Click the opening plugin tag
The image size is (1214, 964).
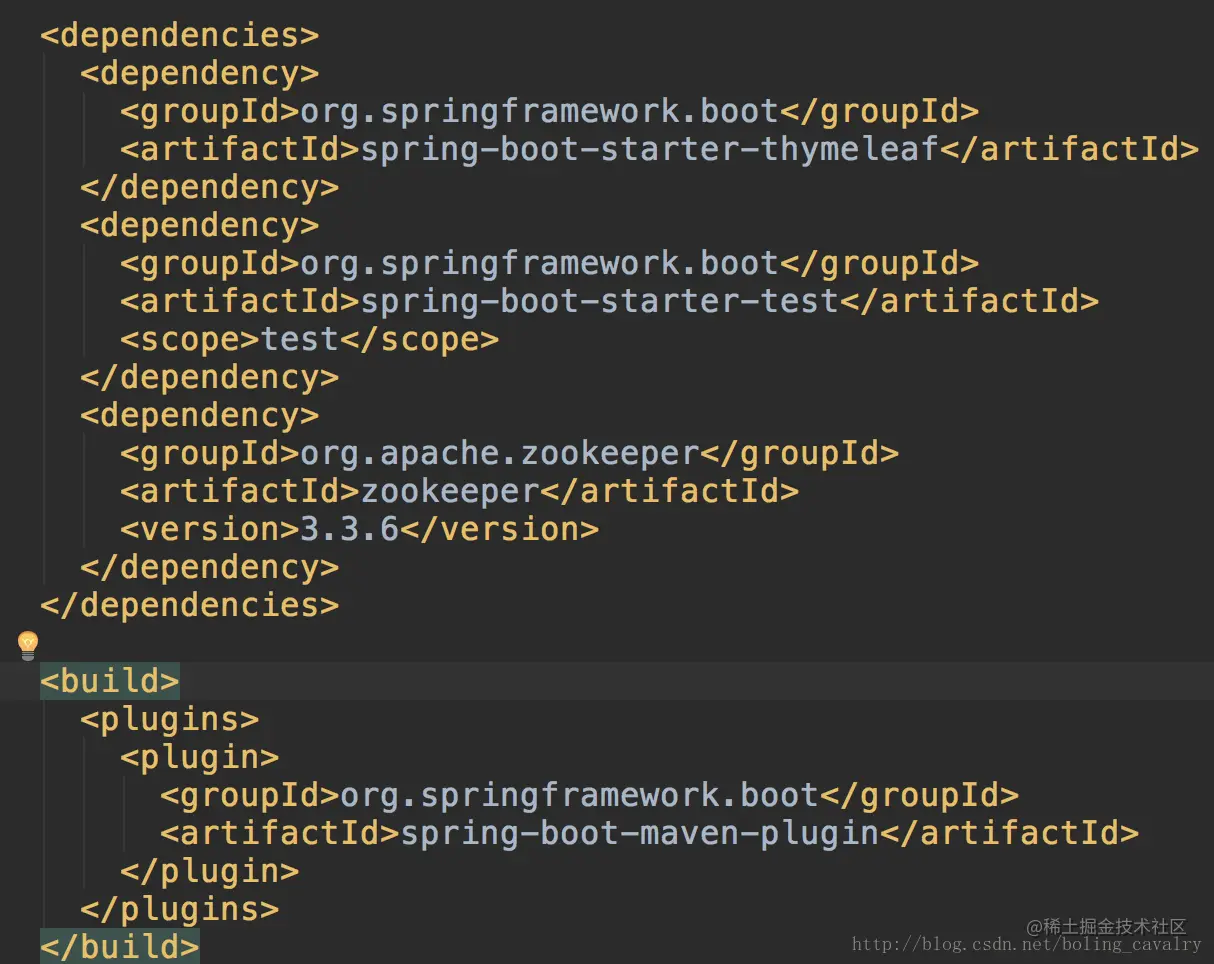200,757
